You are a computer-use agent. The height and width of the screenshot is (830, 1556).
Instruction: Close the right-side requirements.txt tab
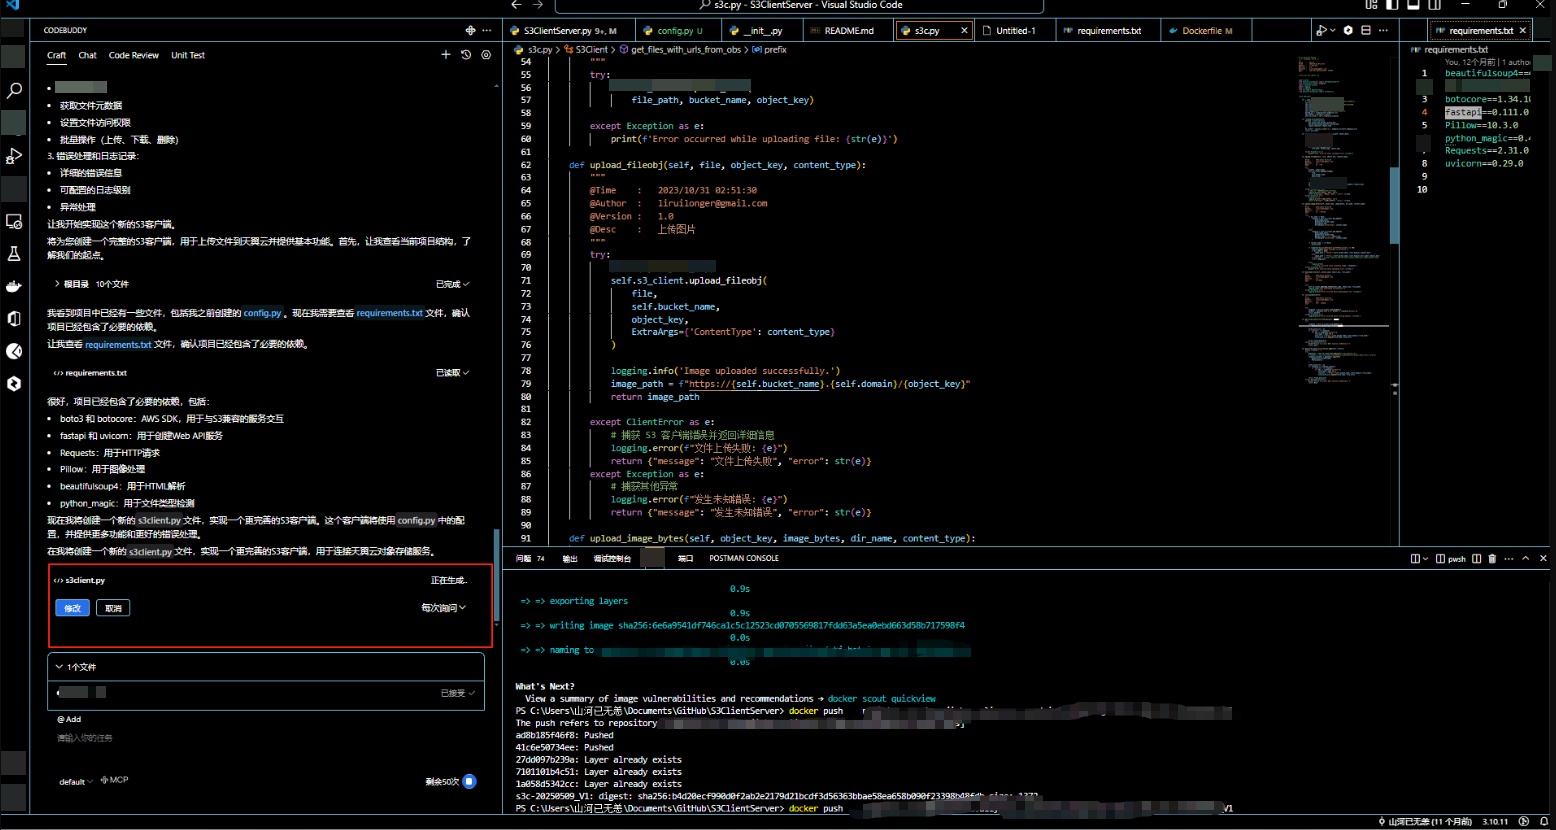click(x=1523, y=31)
